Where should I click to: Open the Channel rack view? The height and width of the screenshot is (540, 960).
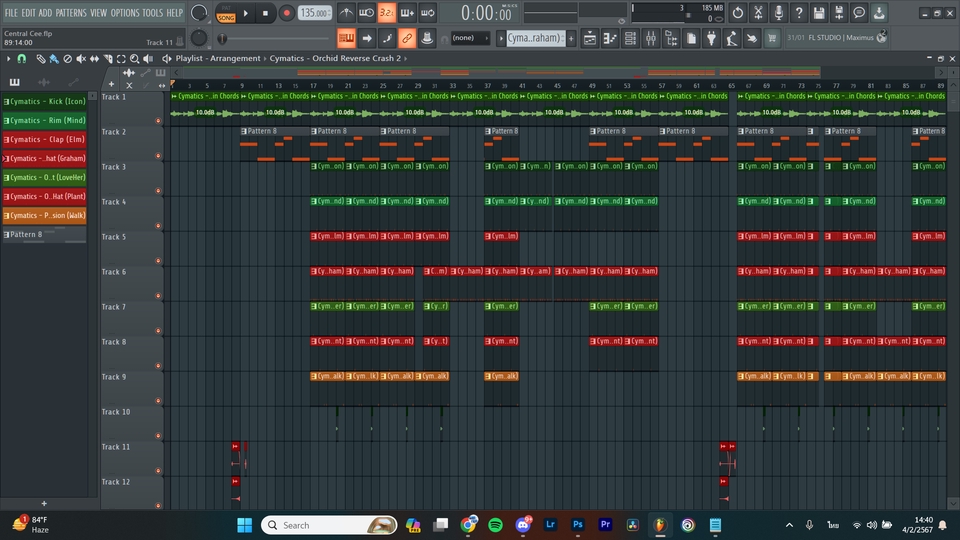click(x=630, y=38)
